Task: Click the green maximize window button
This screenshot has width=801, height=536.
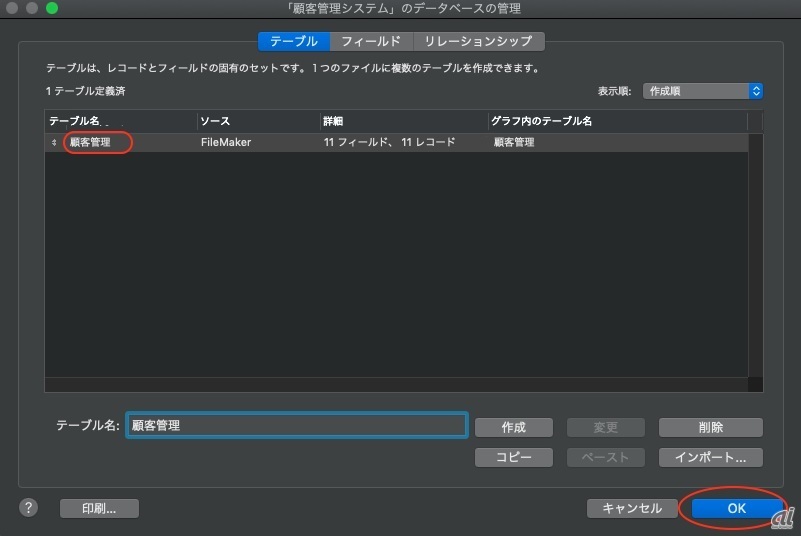Action: point(52,9)
